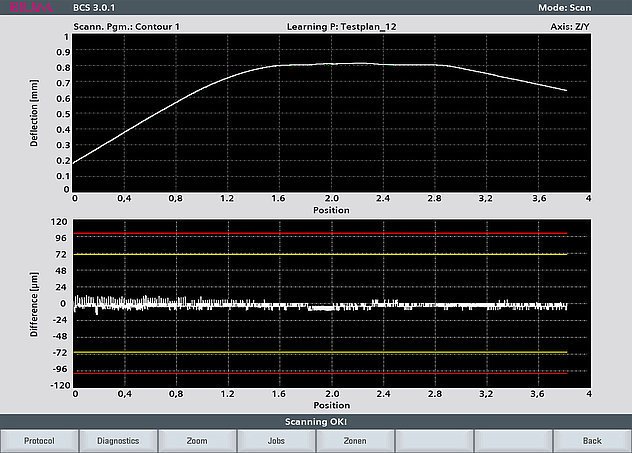The image size is (632, 453).
Task: Click the lower red limit line
Action: 320,372
